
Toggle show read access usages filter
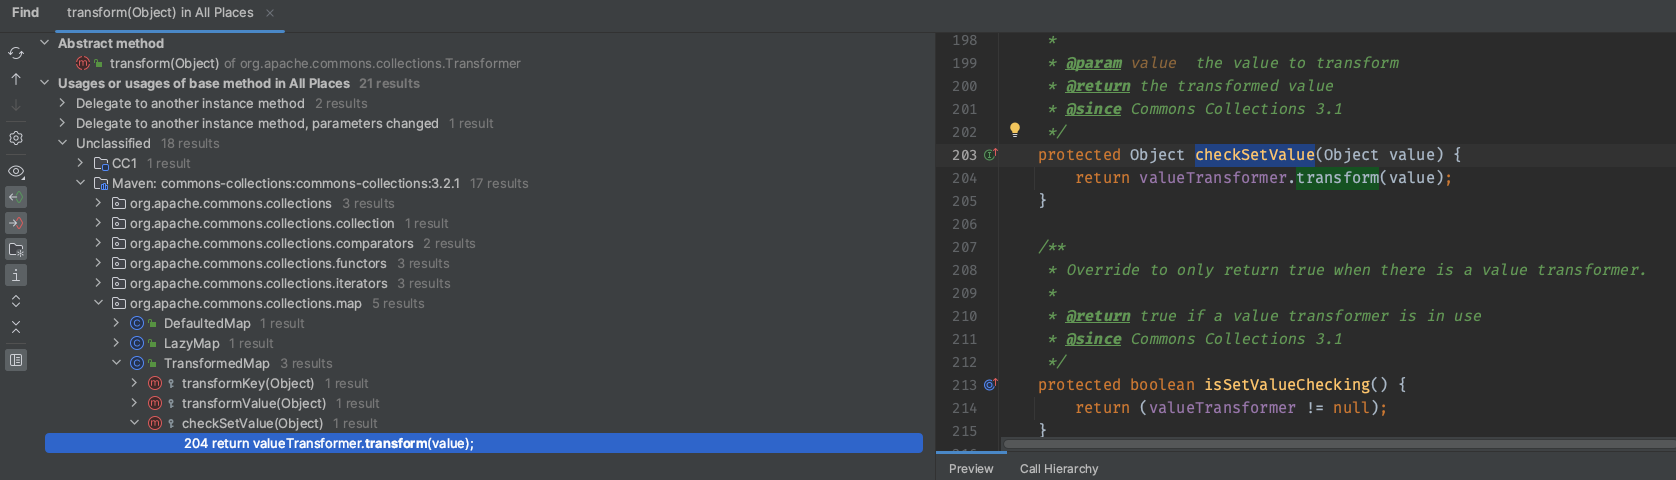16,197
